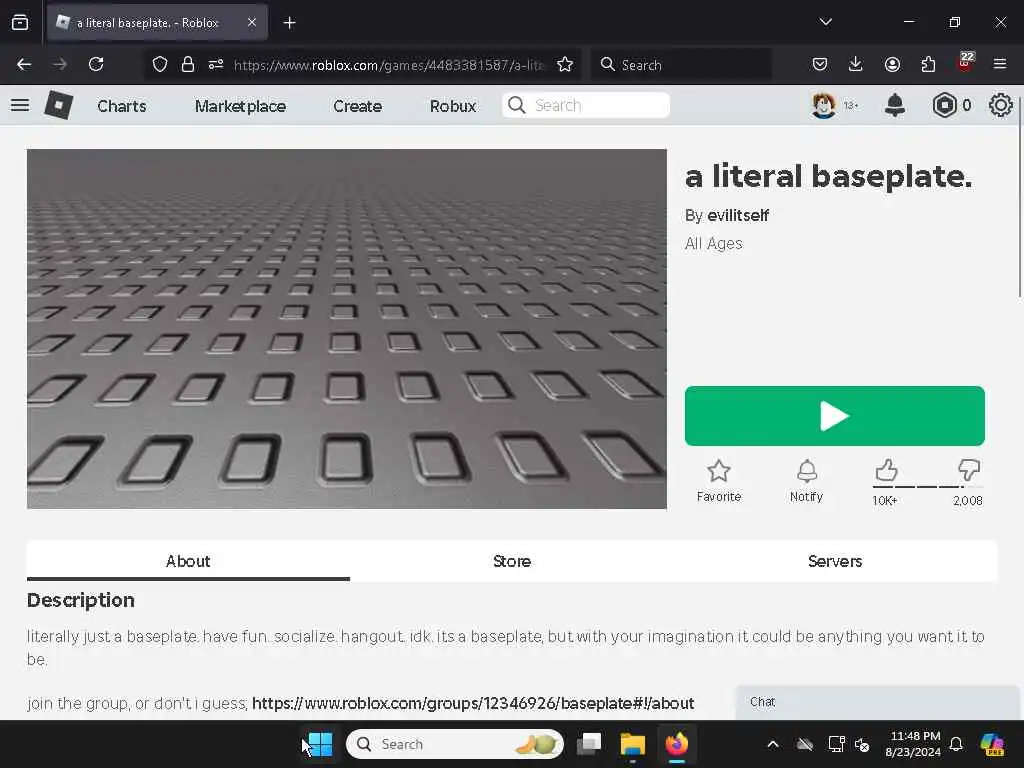Expand the Chat panel
This screenshot has height=768, width=1024.
click(877, 702)
